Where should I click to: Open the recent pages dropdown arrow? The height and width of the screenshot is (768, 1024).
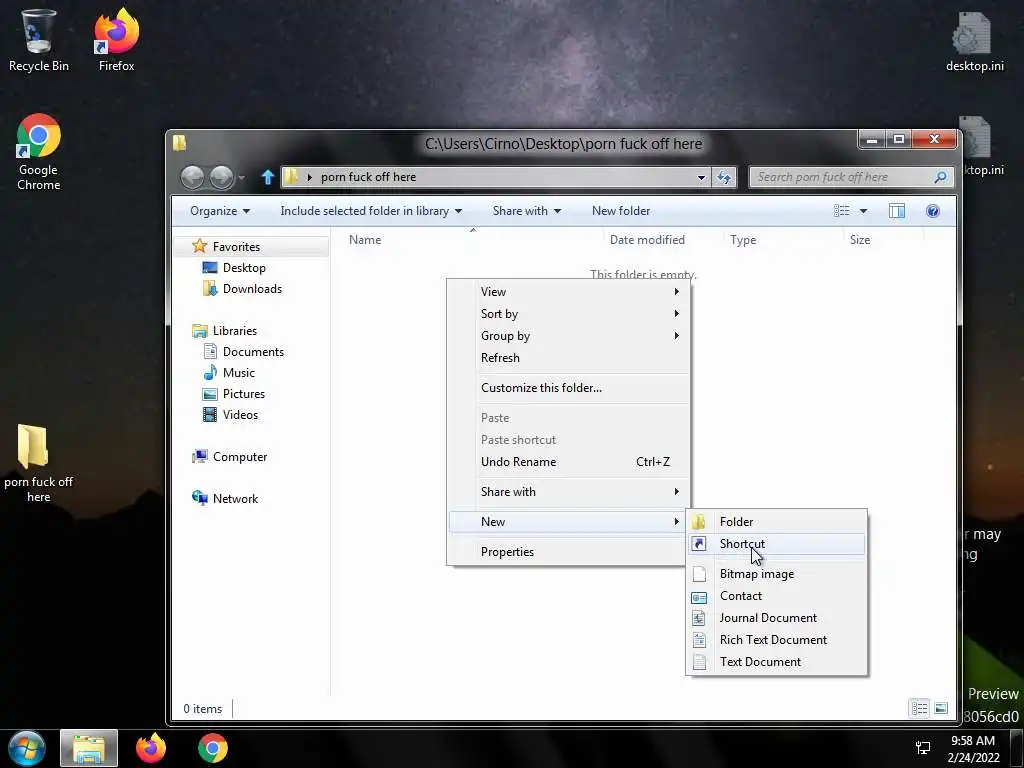coord(242,177)
